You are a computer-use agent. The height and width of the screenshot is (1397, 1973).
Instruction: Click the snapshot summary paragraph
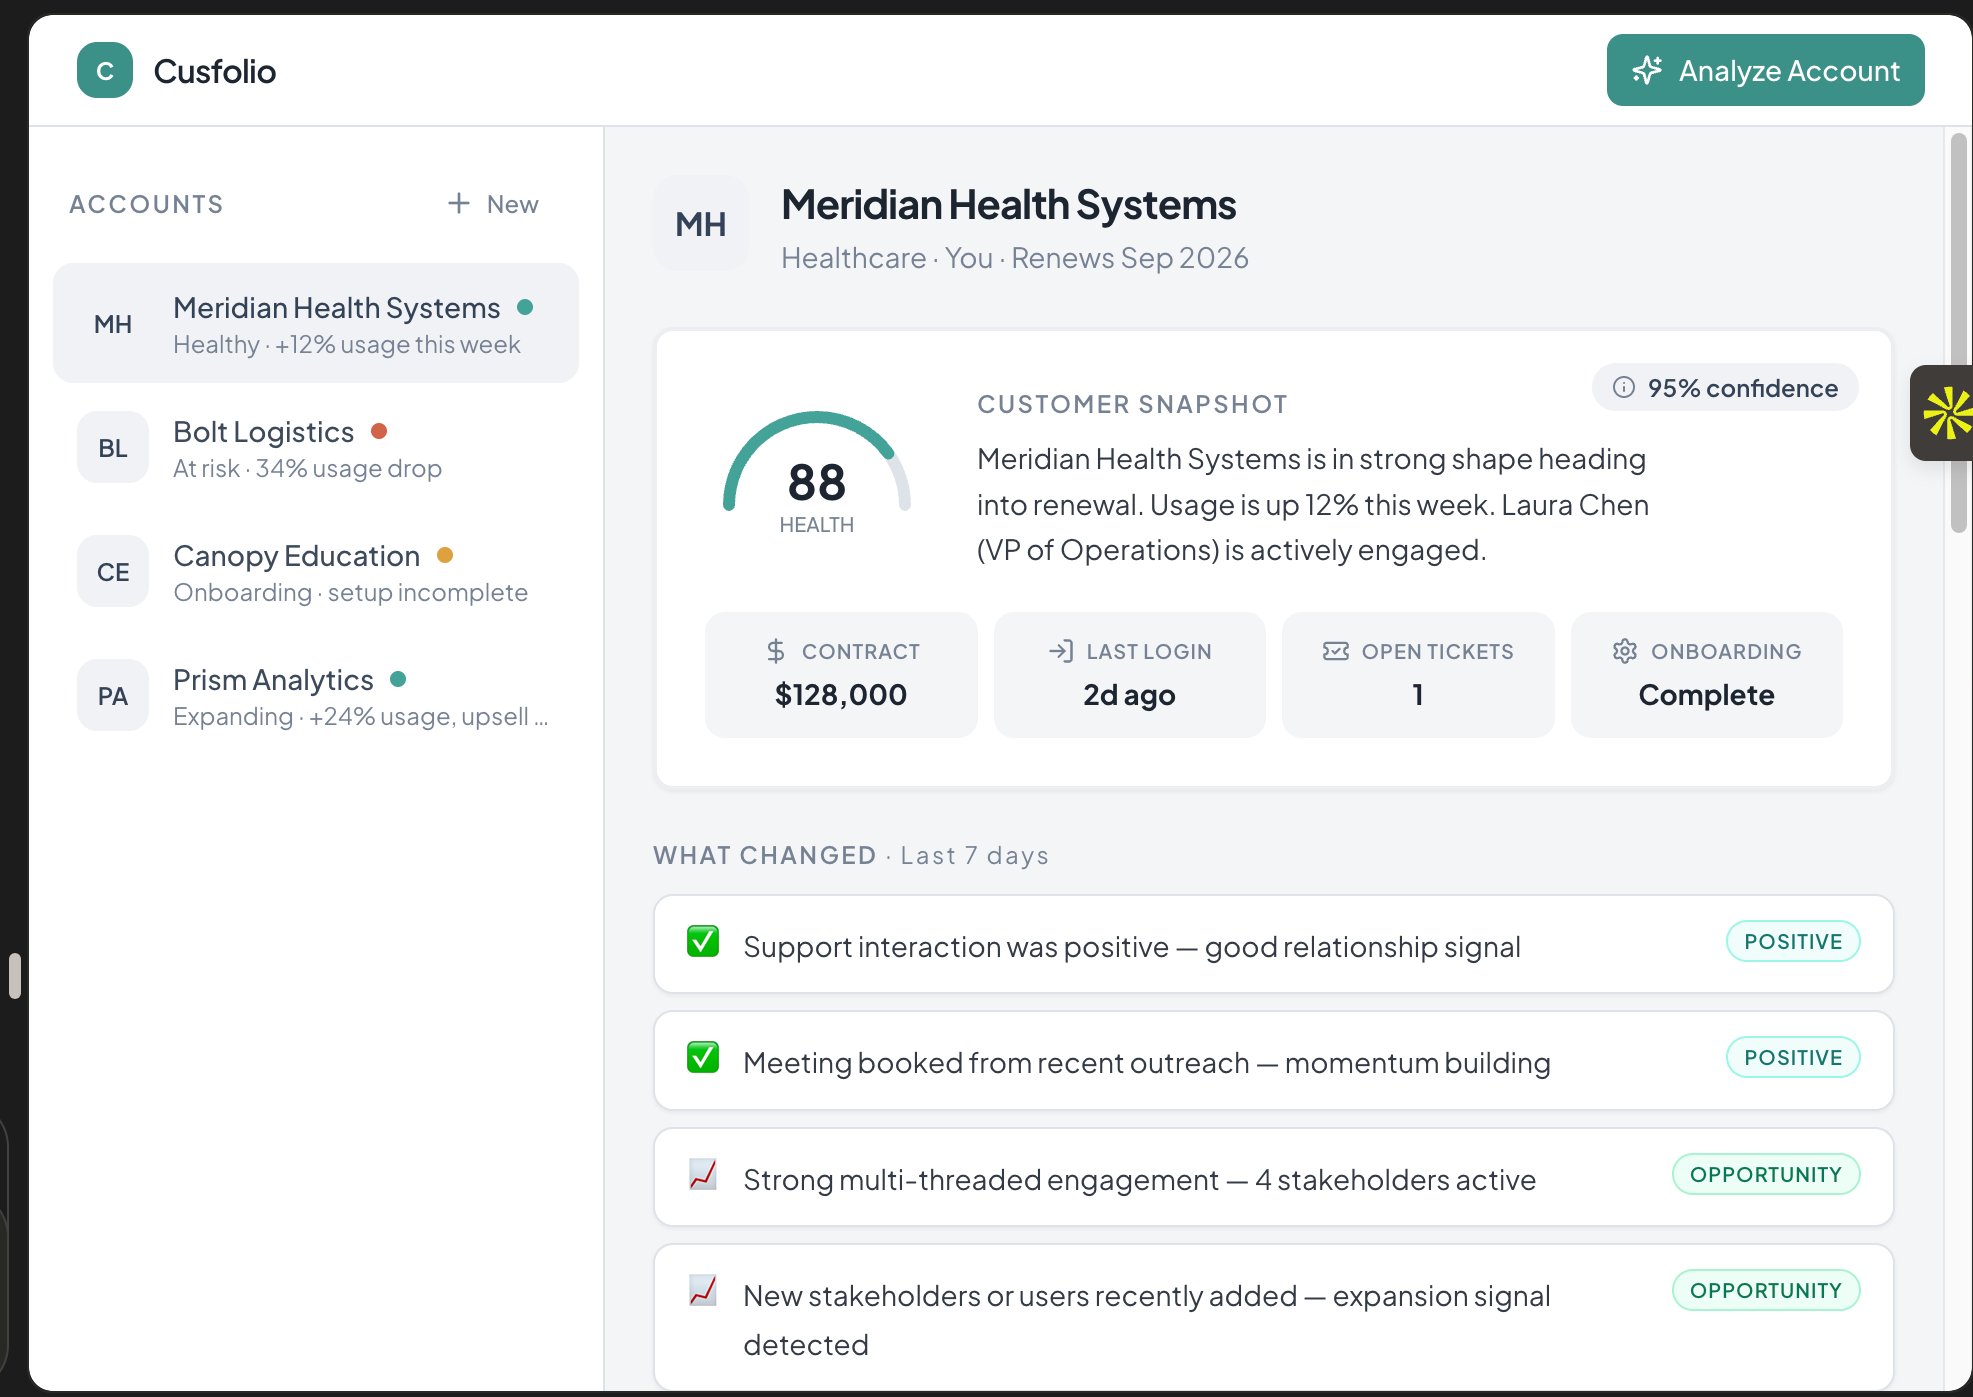(x=1313, y=504)
